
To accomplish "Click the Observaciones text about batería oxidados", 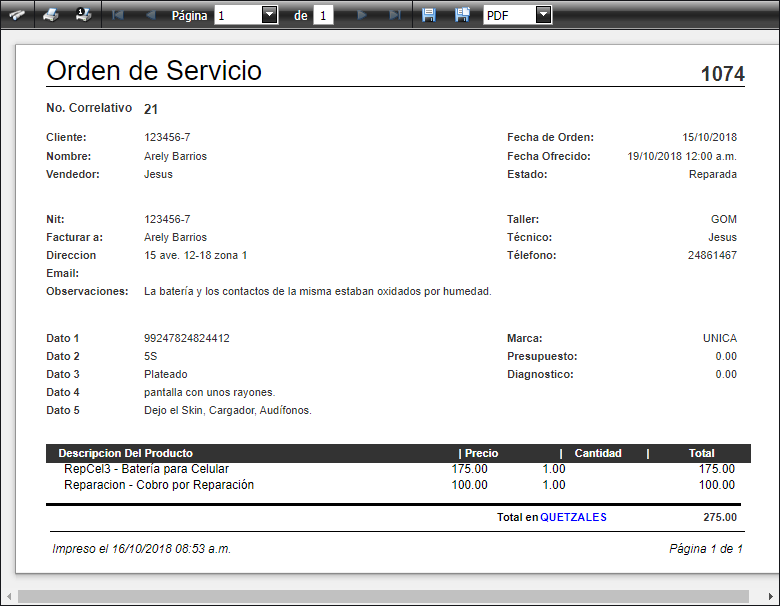I will tap(317, 292).
